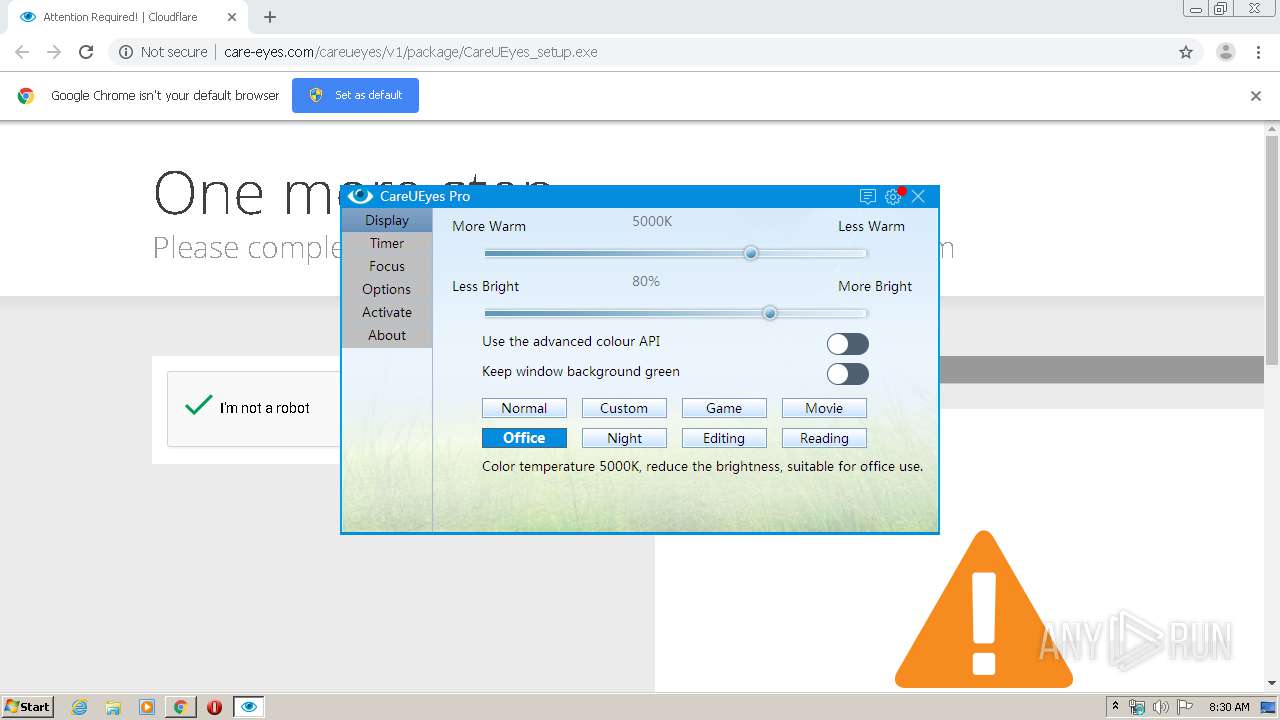This screenshot has height=720, width=1280.
Task: Switch to CareUEyes taskbar button
Action: pos(249,707)
